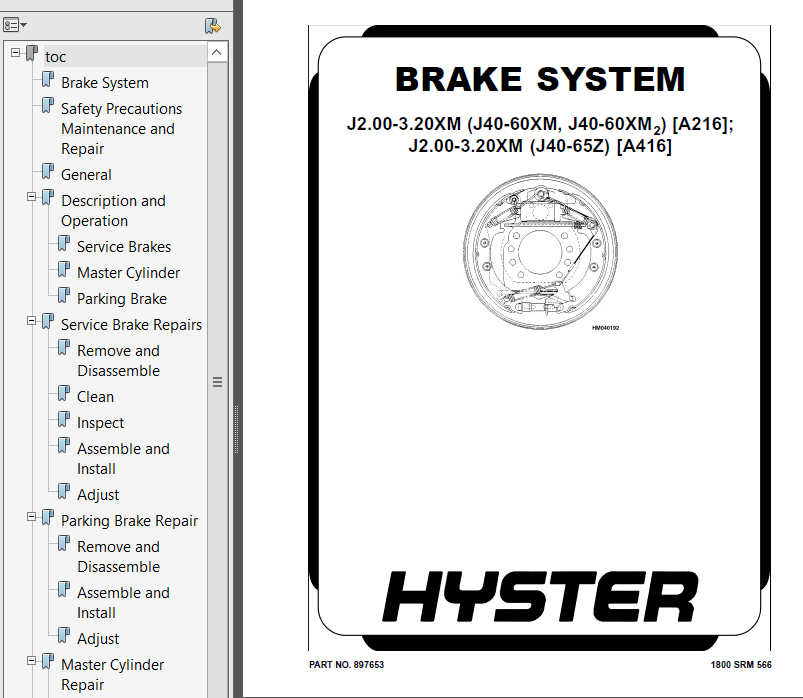Collapse the Master Cylinder Repair section
Viewport: 803px width, 698px height.
click(x=31, y=661)
